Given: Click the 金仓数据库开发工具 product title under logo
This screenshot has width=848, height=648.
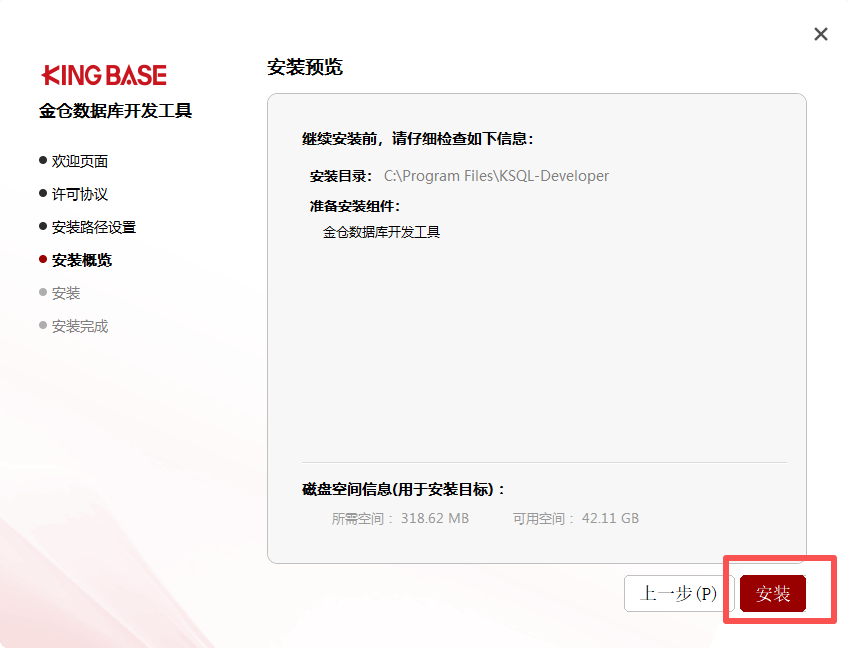Looking at the screenshot, I should (116, 111).
